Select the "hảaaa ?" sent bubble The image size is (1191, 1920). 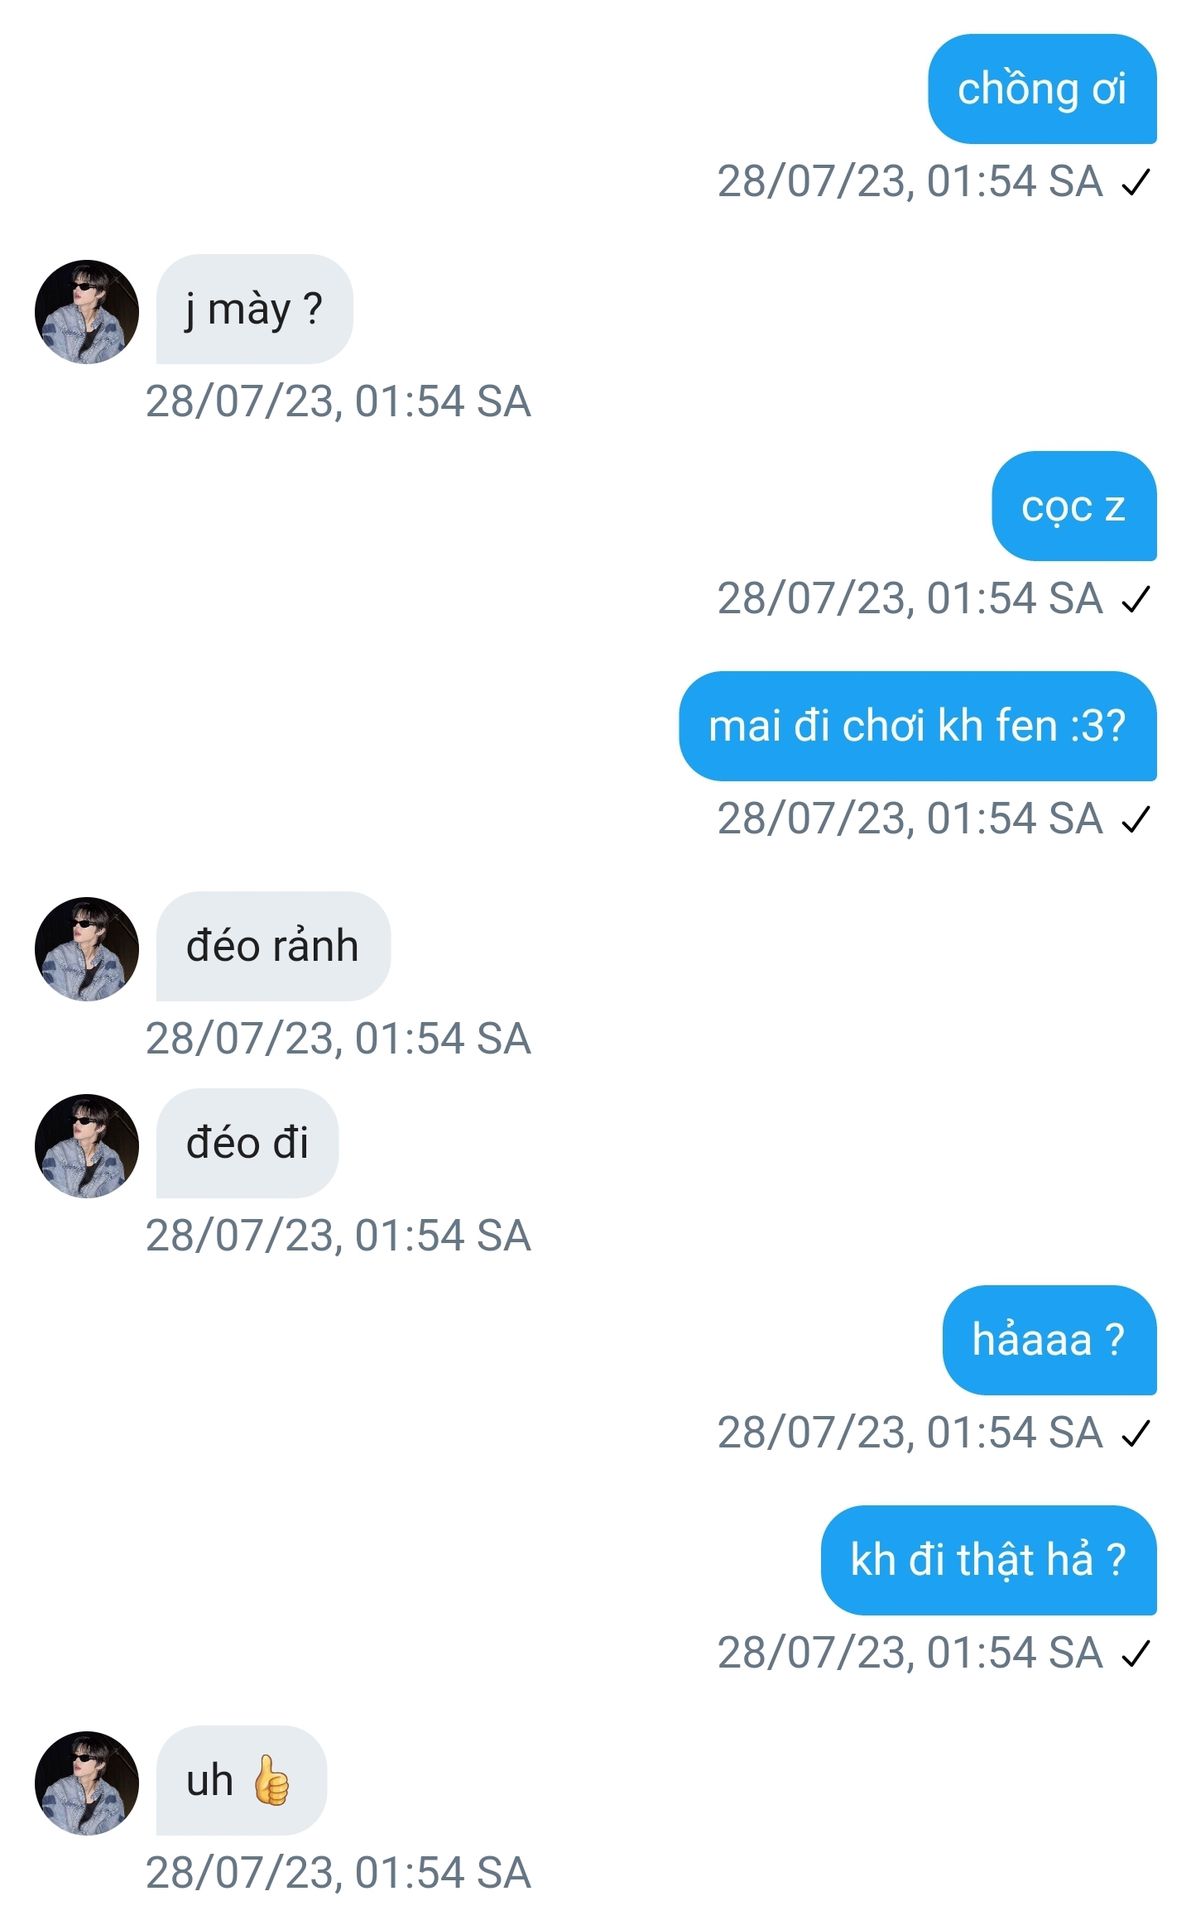point(1048,1340)
